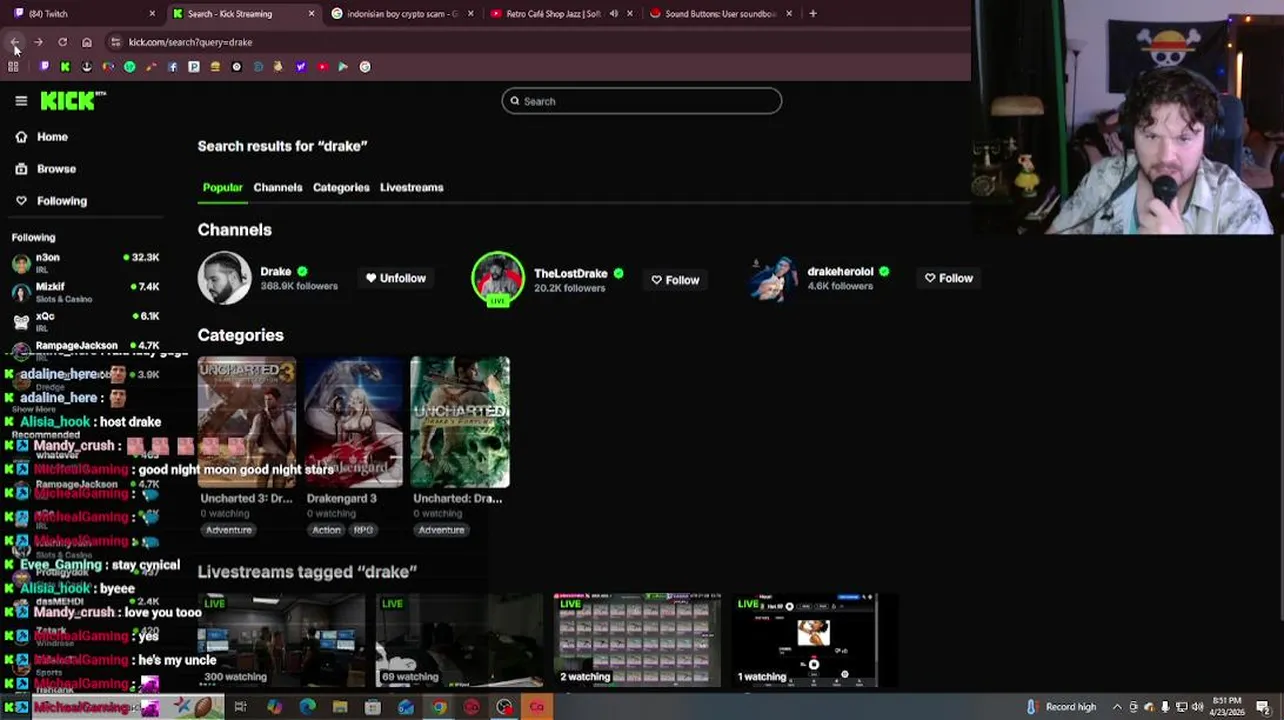Switch to the Categories results tab
Screen dimensions: 1284x720
pyautogui.click(x=341, y=187)
